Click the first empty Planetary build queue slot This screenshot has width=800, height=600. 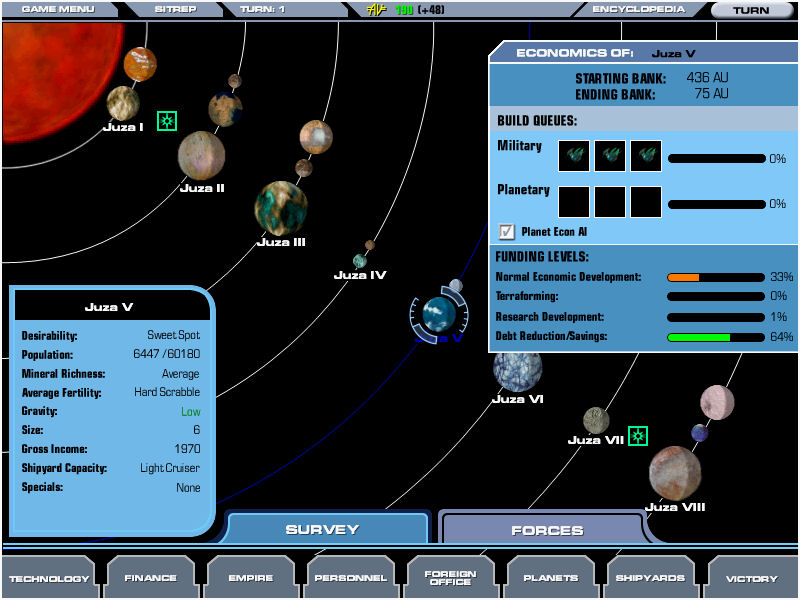pos(574,202)
